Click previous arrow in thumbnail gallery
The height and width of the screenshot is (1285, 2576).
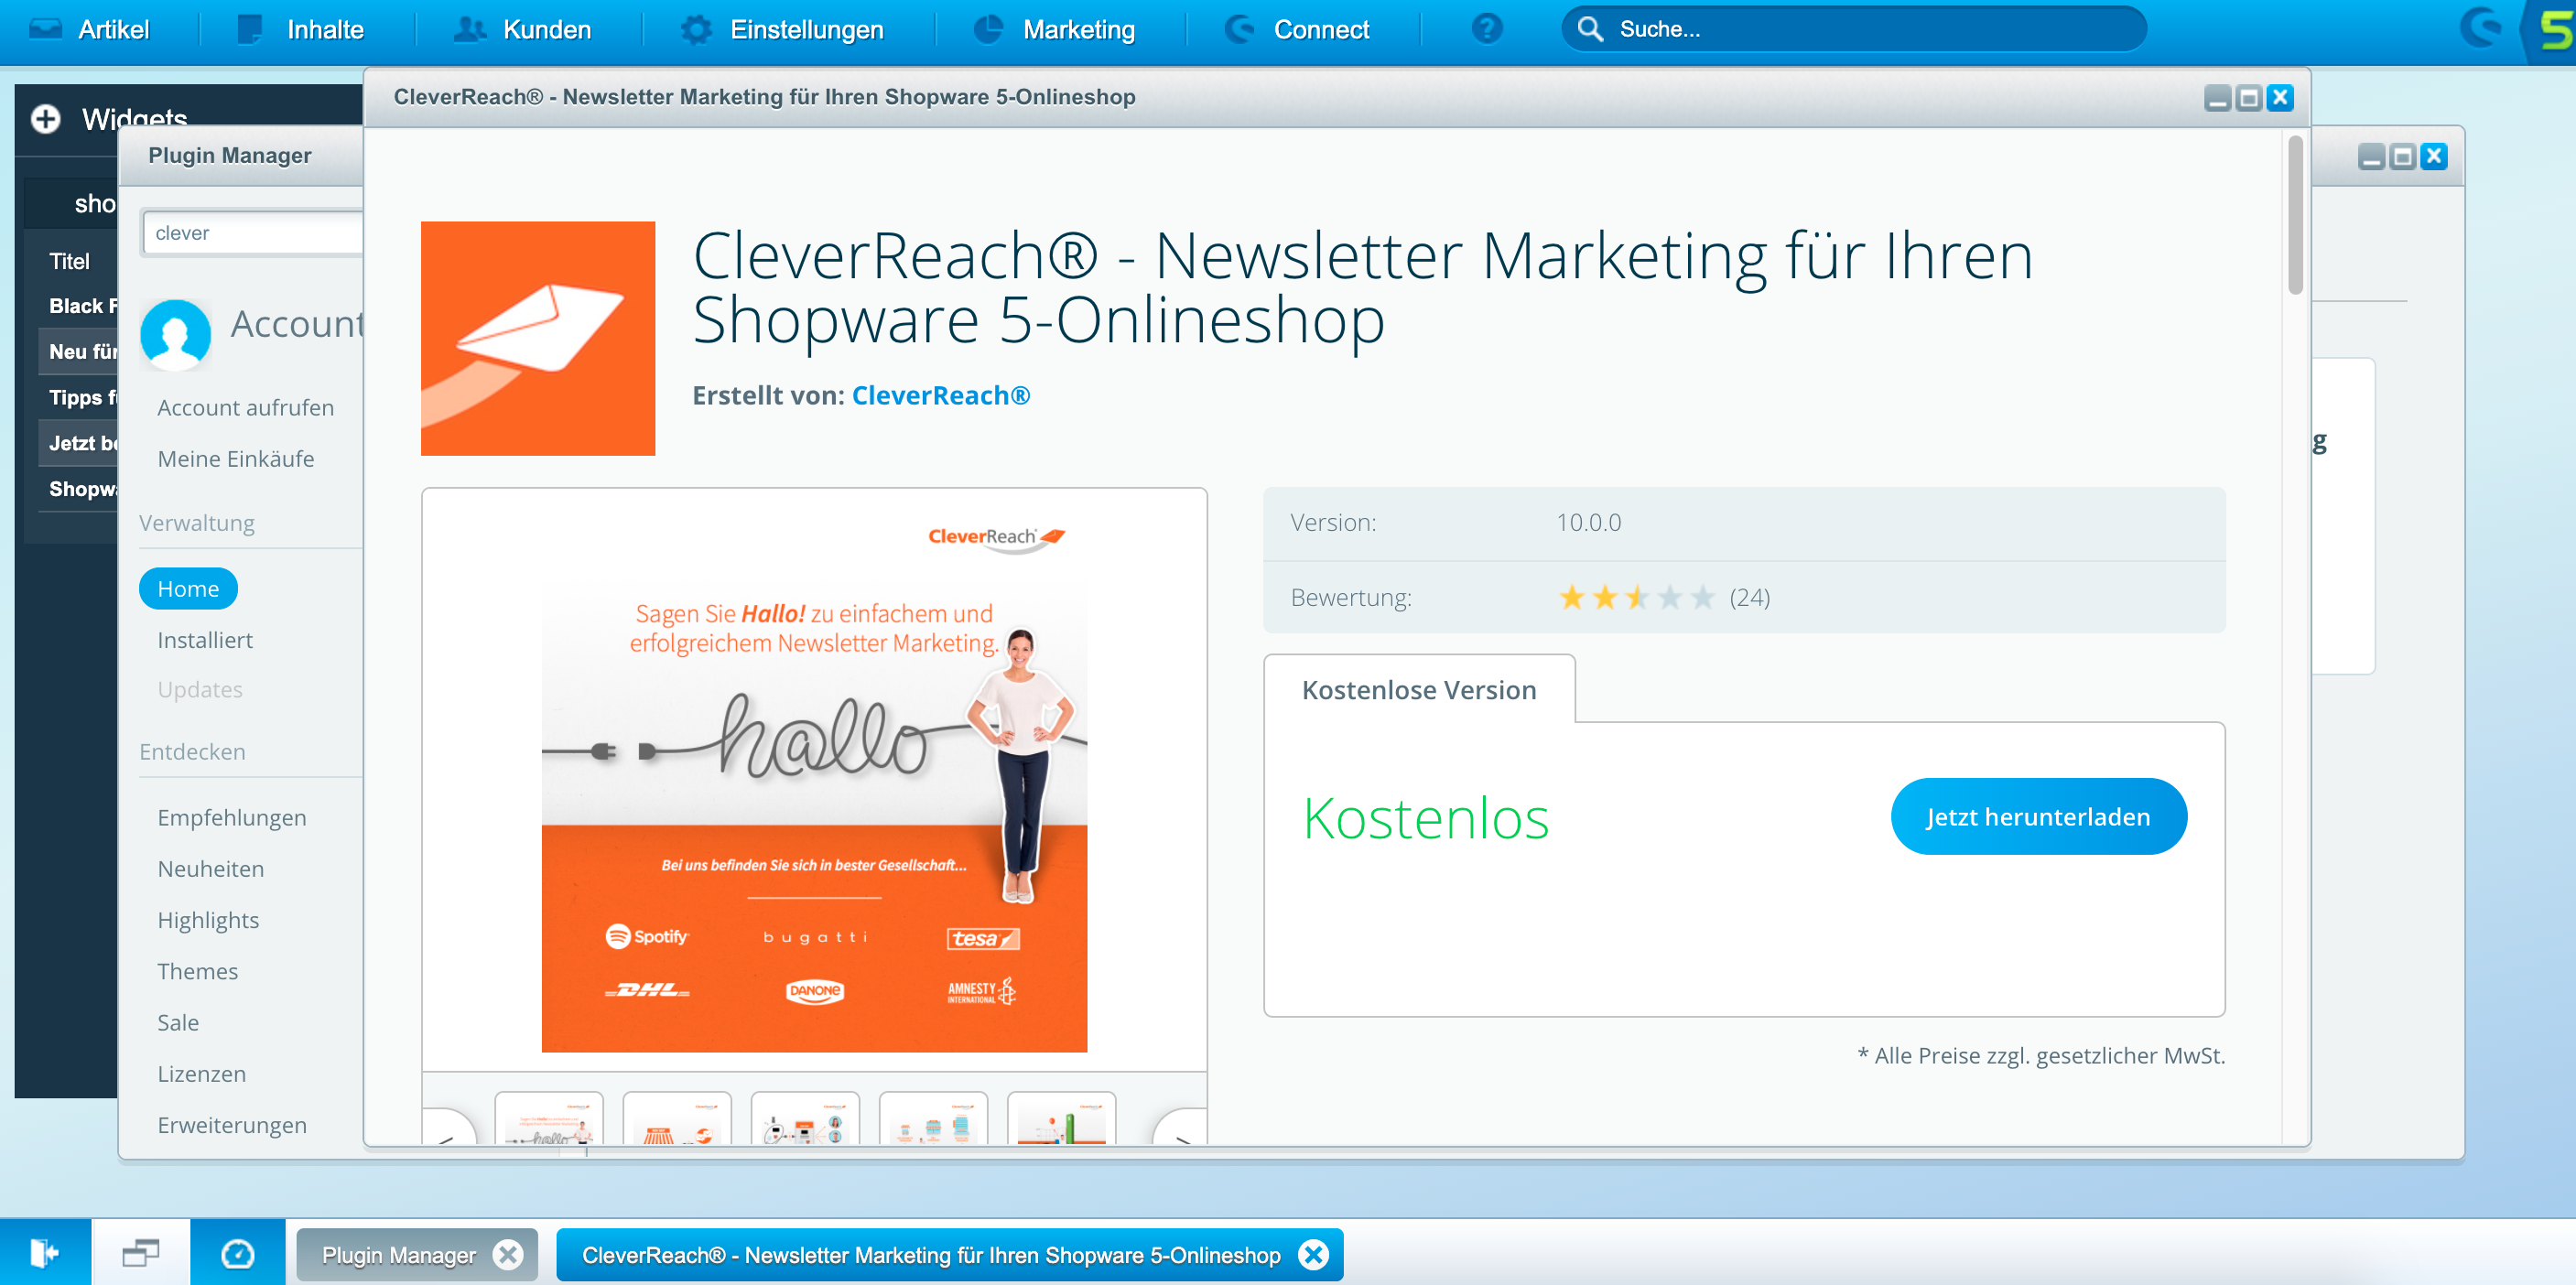tap(449, 1128)
